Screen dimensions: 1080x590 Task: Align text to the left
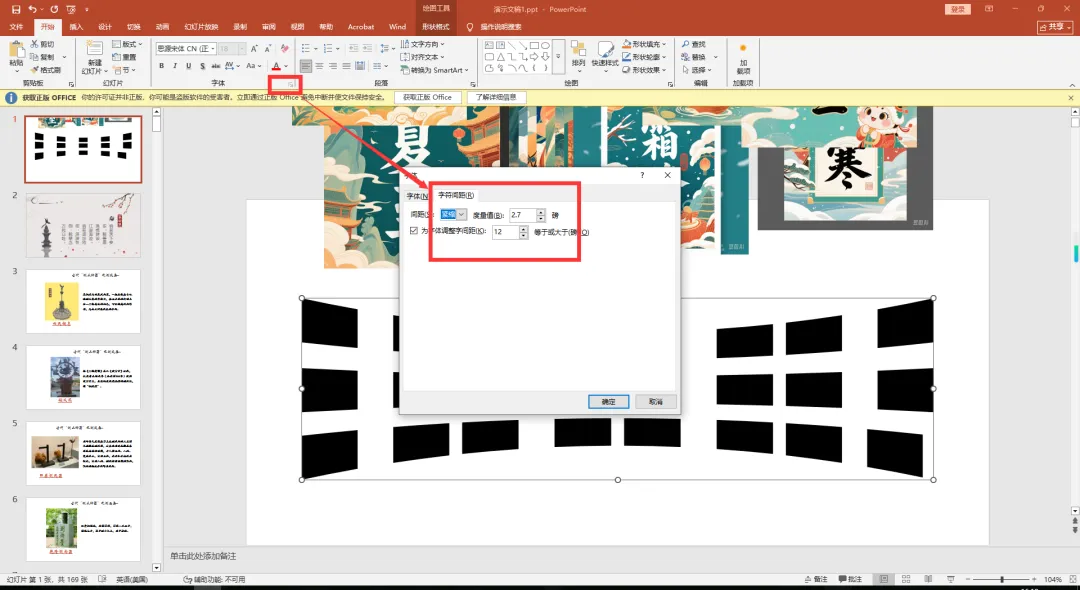[306, 66]
